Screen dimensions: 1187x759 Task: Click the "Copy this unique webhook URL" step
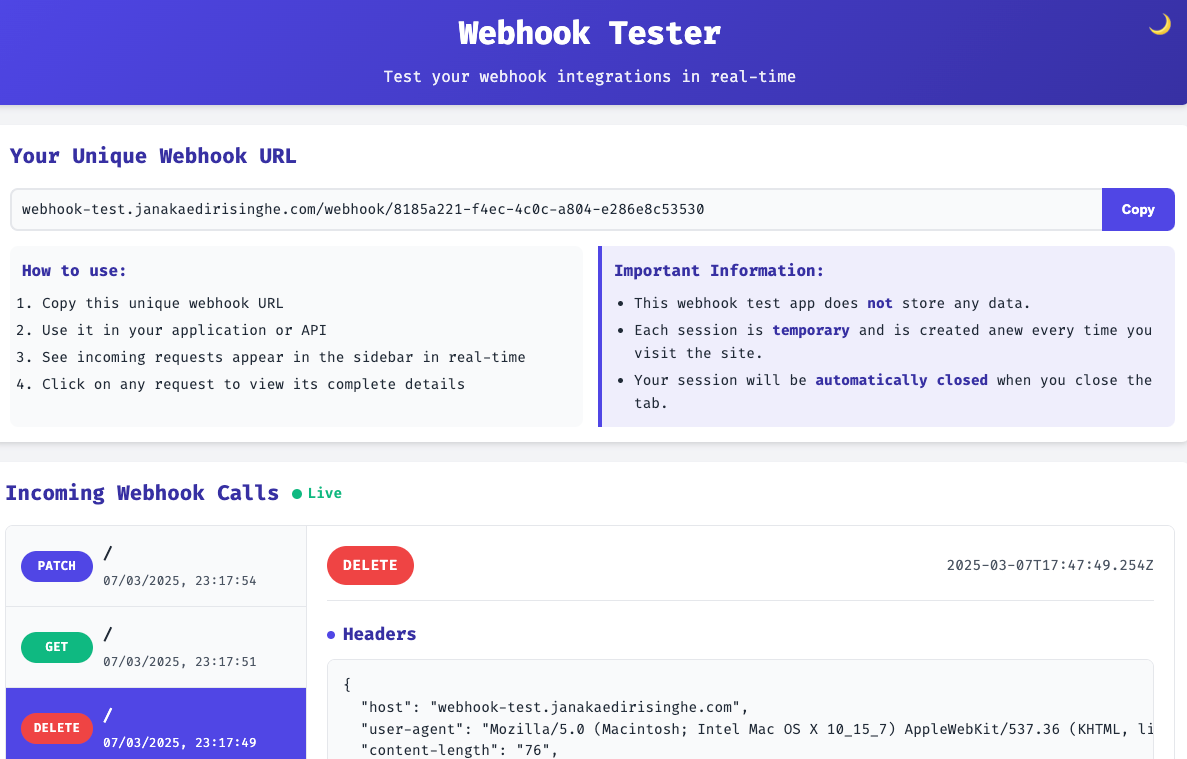[x=162, y=303]
